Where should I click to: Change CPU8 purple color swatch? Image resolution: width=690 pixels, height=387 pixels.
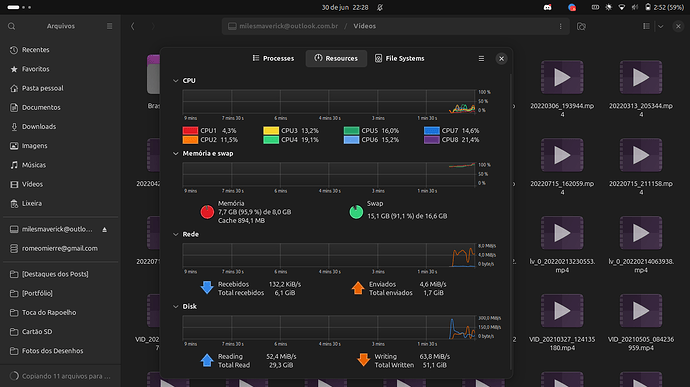[x=432, y=140]
